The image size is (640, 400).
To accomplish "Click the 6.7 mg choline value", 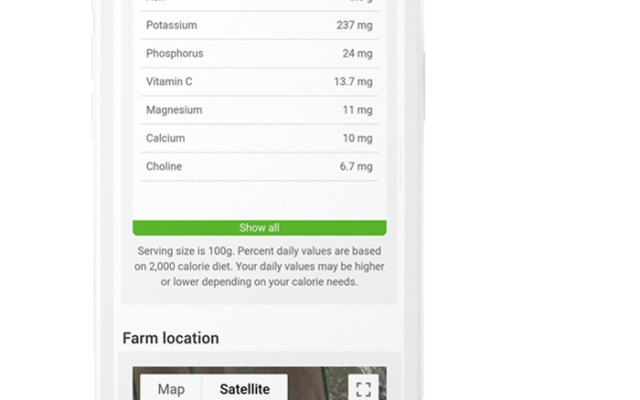I will click(x=356, y=166).
